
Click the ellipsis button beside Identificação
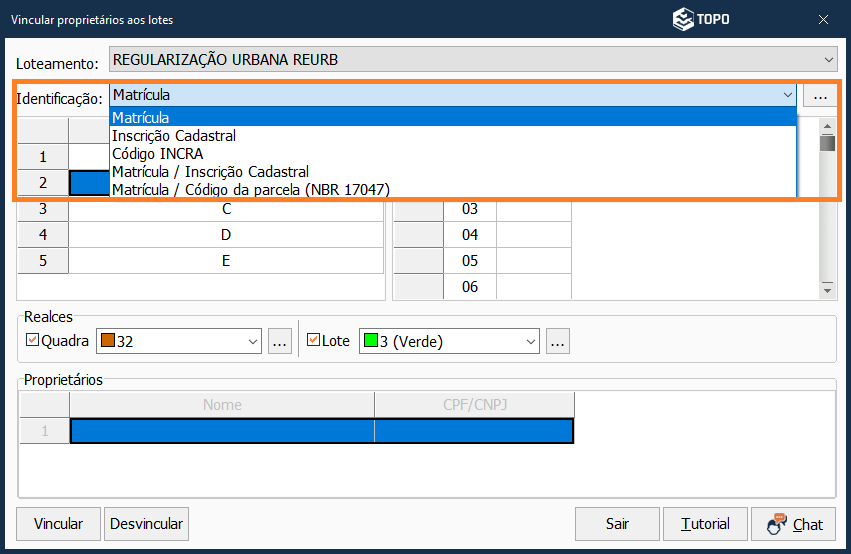click(x=820, y=96)
